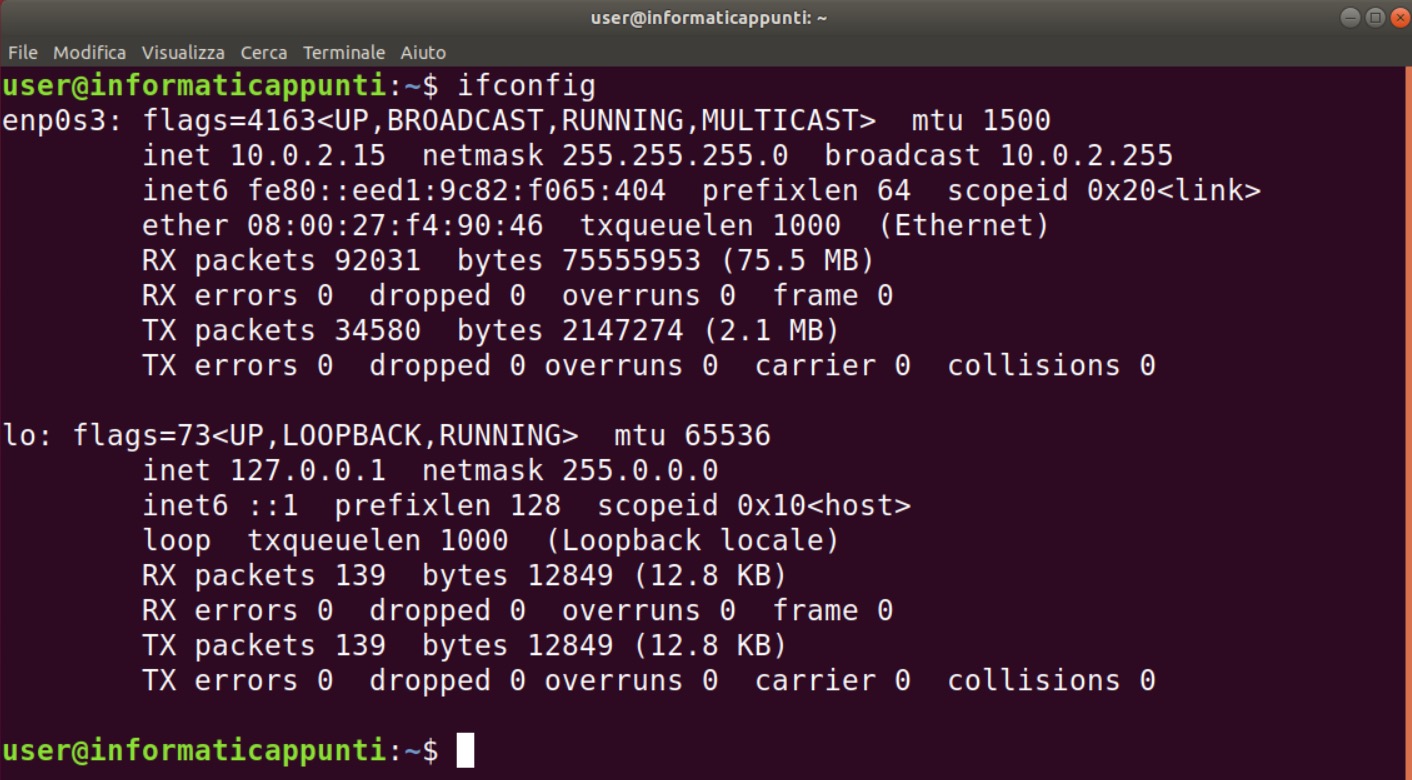1412x780 pixels.
Task: Open the File menu
Action: 22,52
